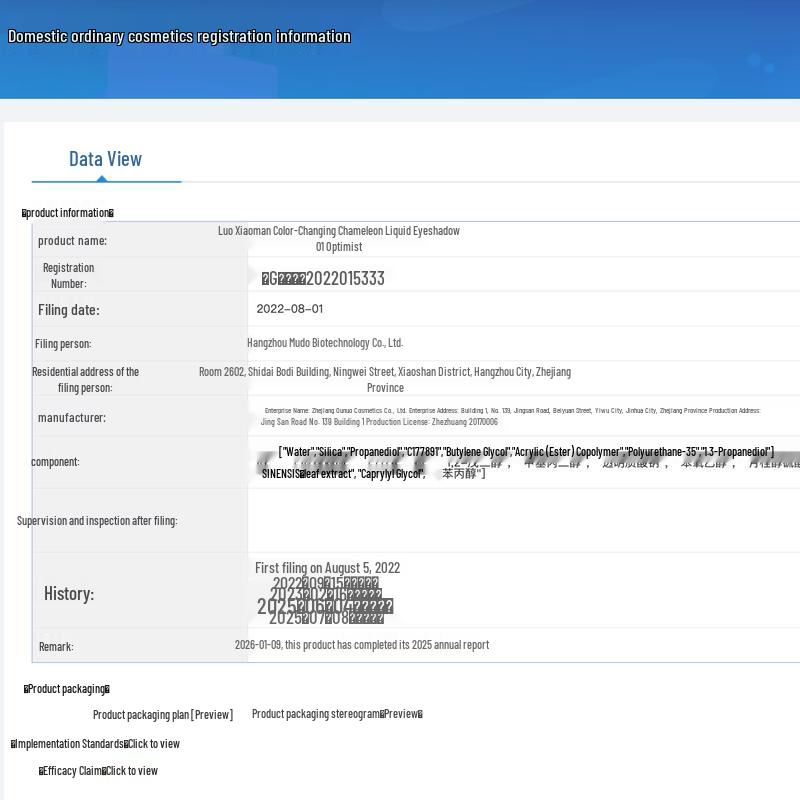800x800 pixels.
Task: Click the registration number ending 2022015333
Action: pos(323,278)
